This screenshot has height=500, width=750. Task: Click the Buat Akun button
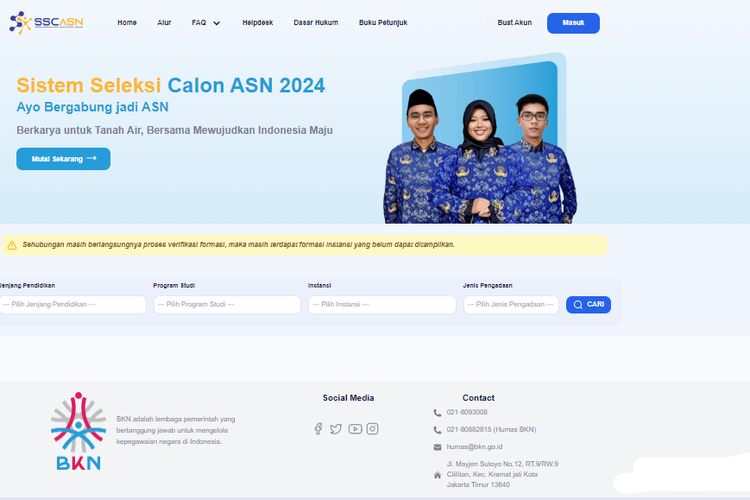tap(515, 22)
